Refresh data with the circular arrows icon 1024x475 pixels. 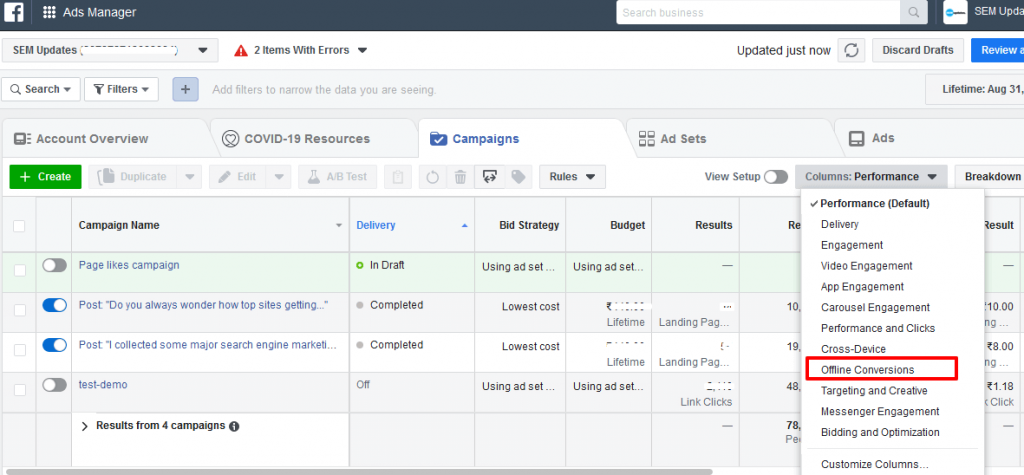[x=852, y=50]
